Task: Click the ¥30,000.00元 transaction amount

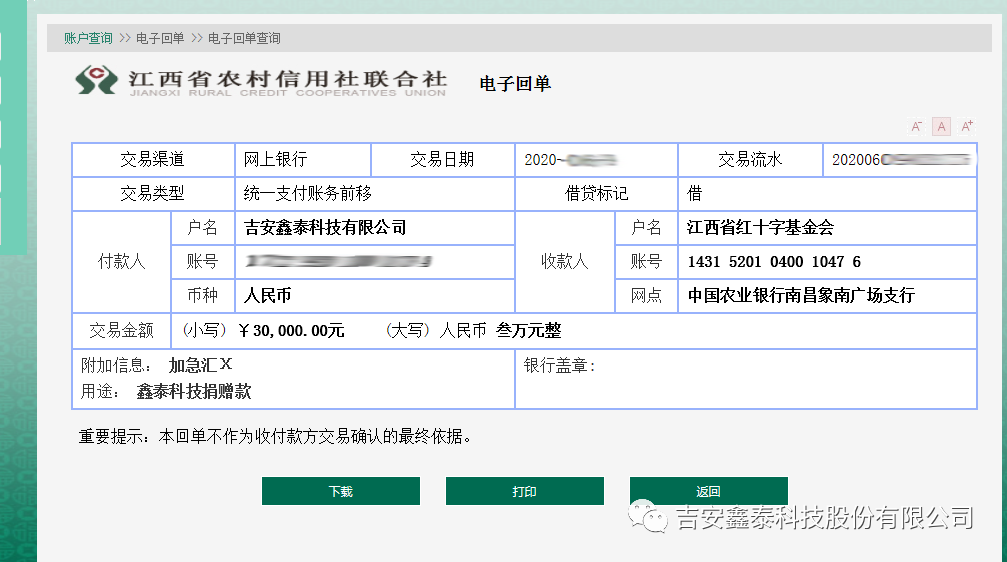Action: pos(291,331)
